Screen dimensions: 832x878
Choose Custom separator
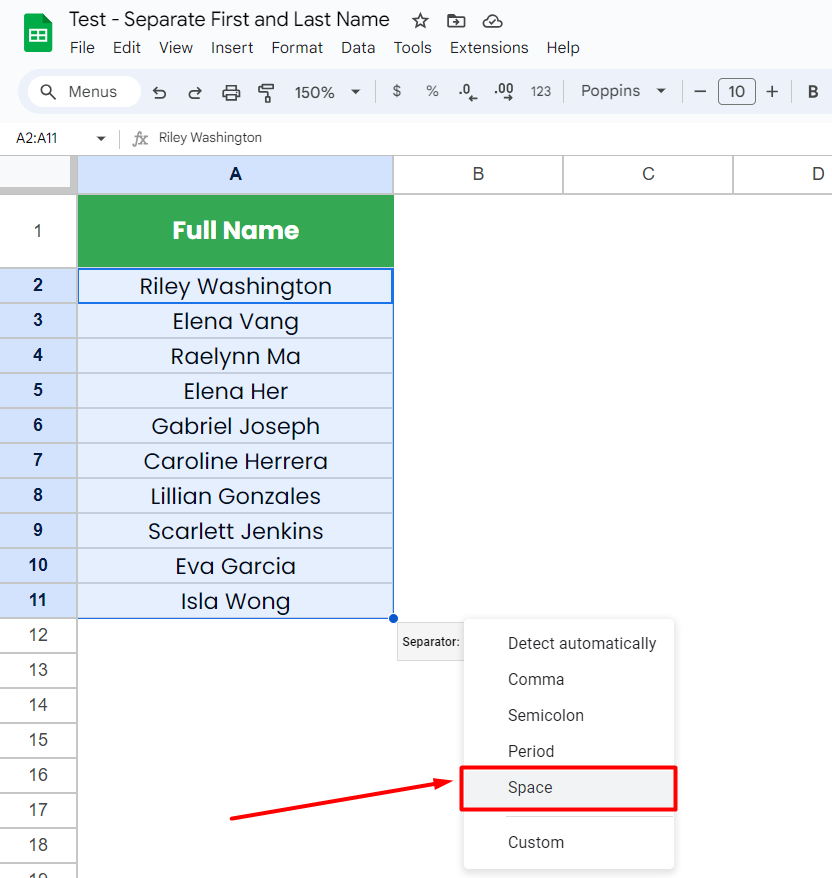[x=569, y=842]
